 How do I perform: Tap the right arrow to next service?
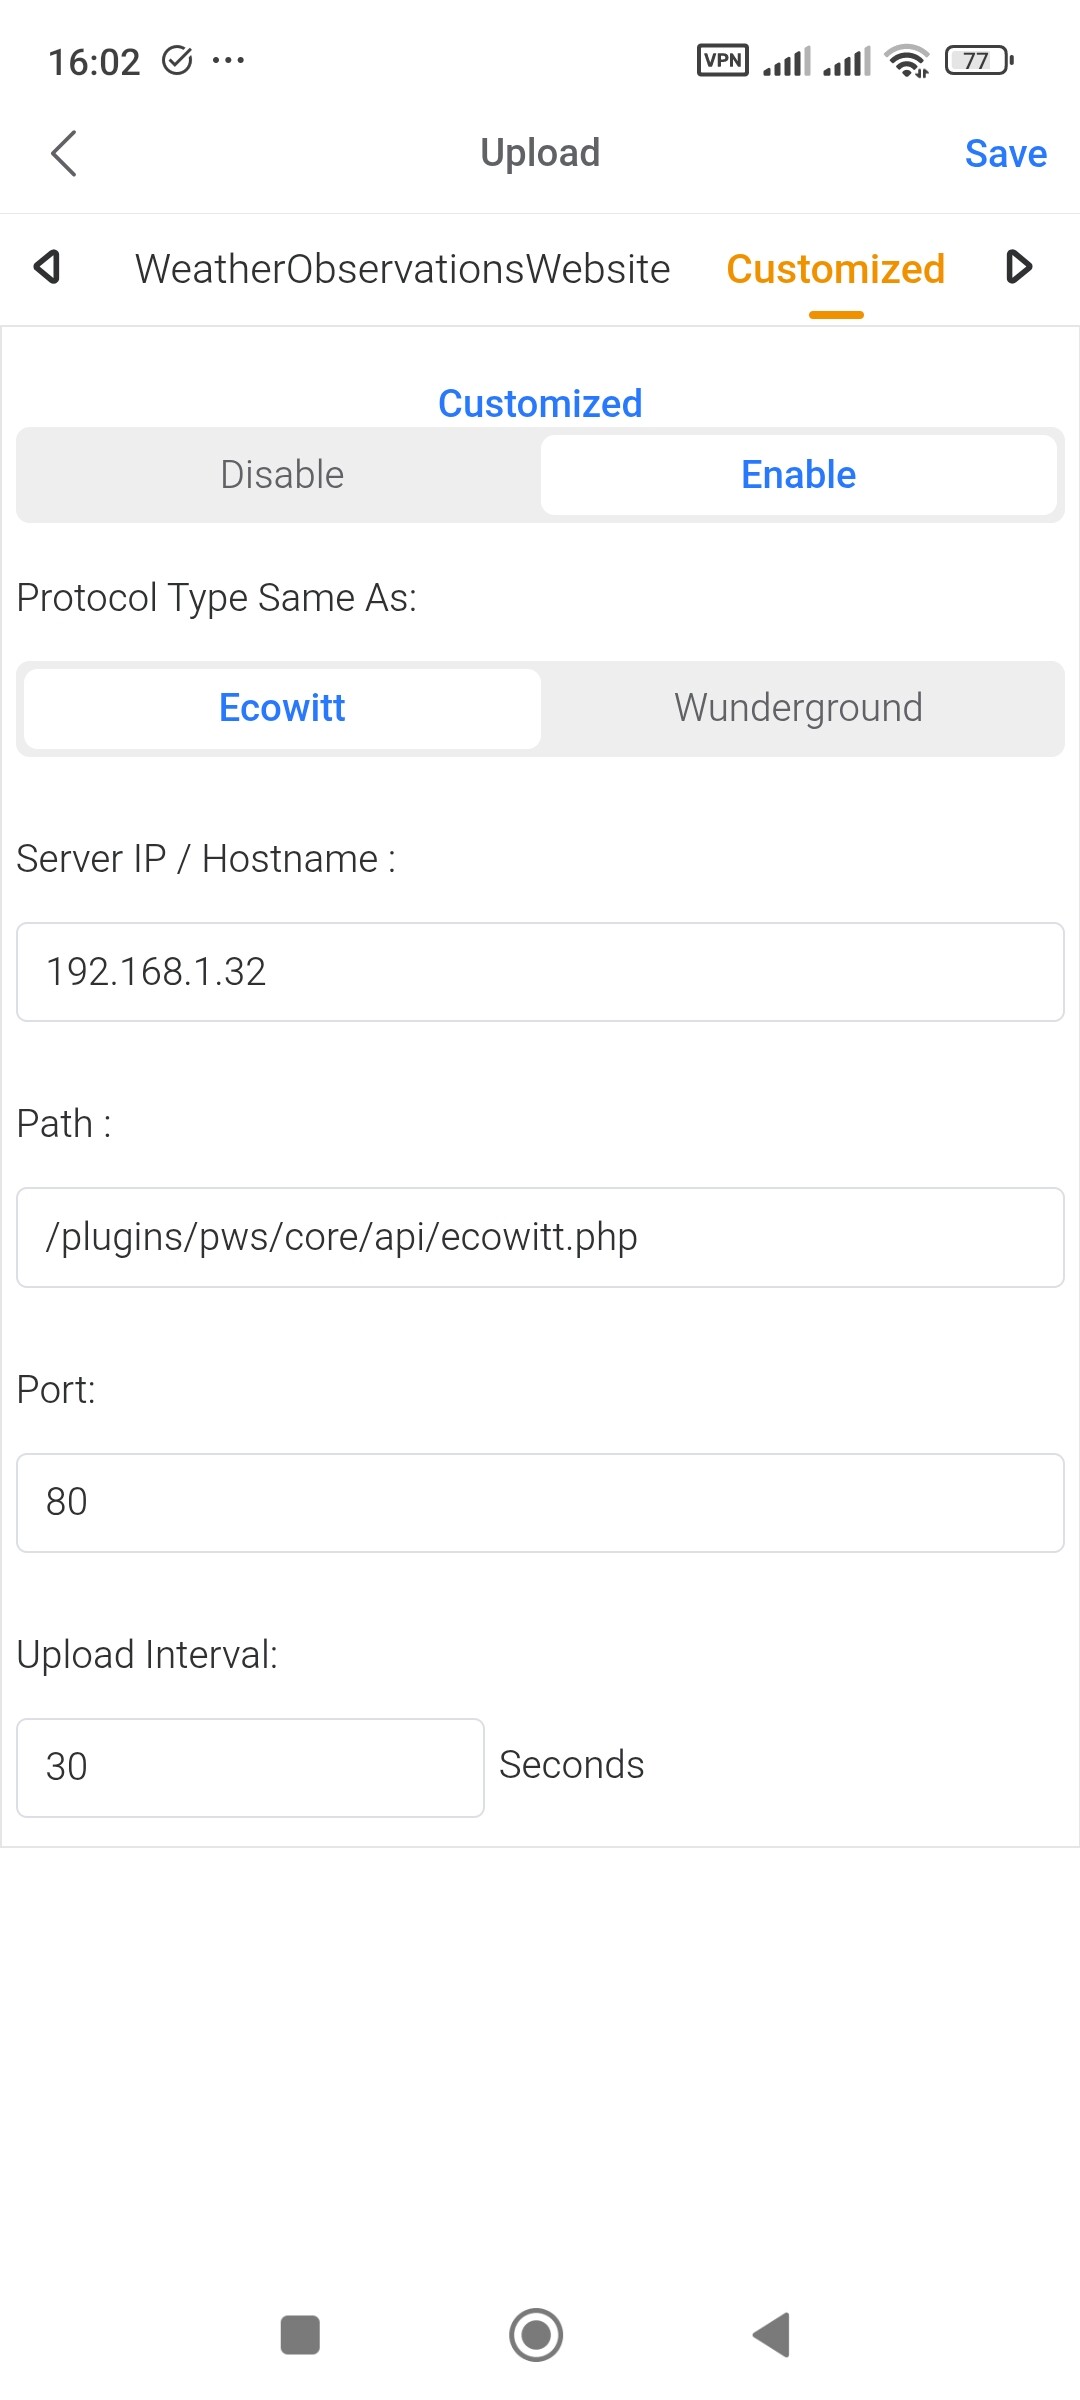pyautogui.click(x=1018, y=267)
